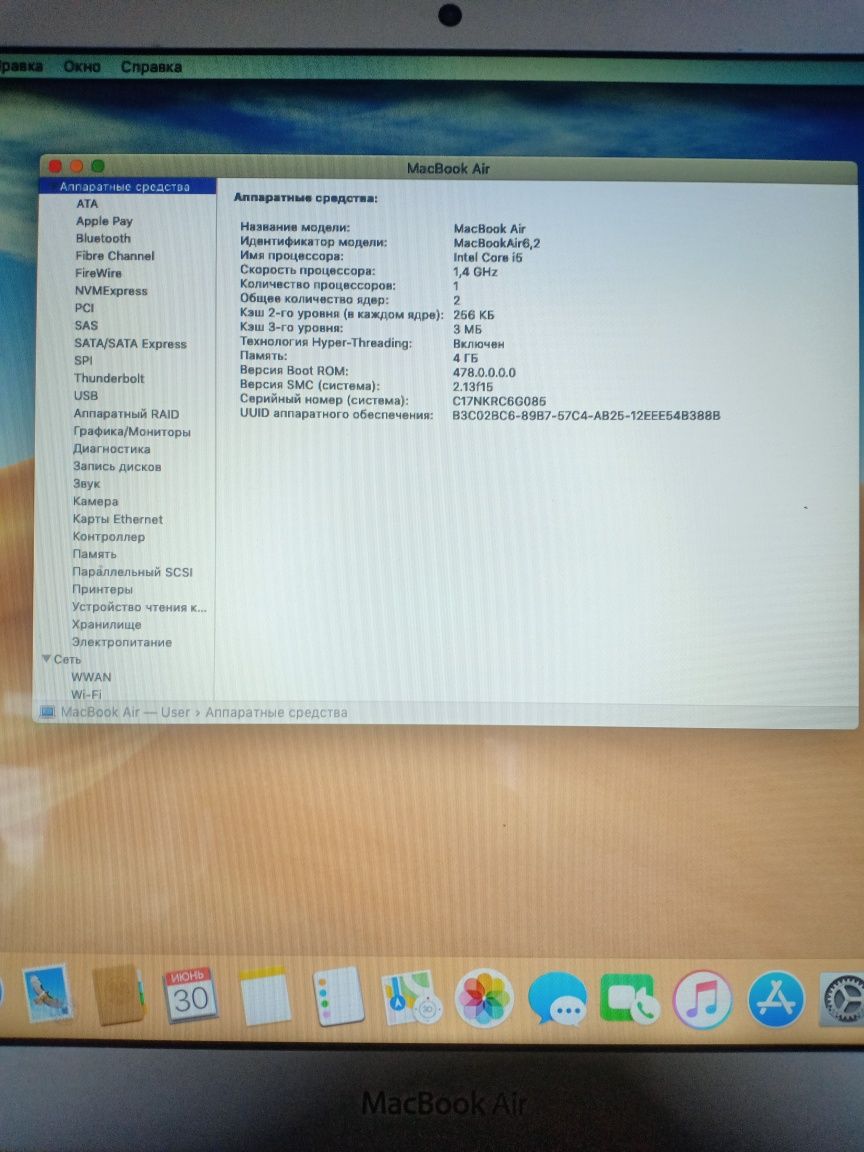Click the L2 cache value 256 КБ
Image resolution: width=864 pixels, height=1152 pixels.
pyautogui.click(x=473, y=314)
